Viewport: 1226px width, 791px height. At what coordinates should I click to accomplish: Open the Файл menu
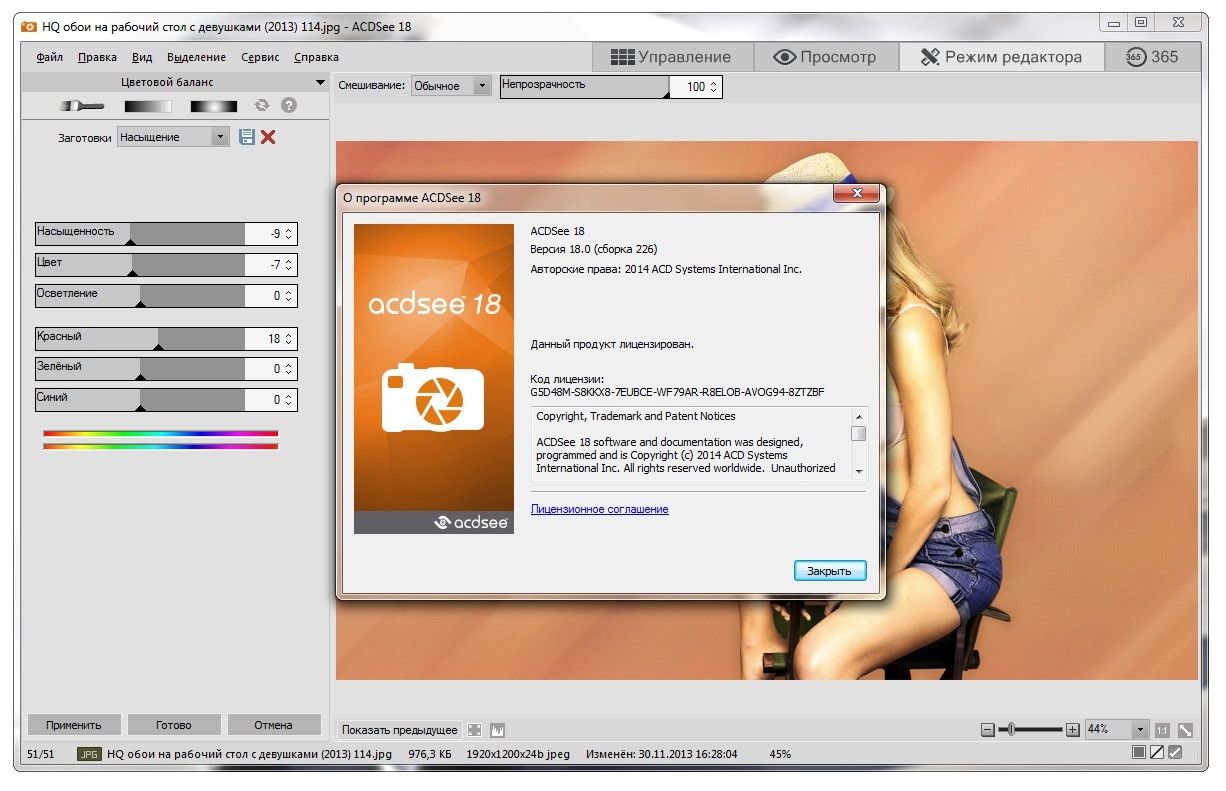coord(50,58)
